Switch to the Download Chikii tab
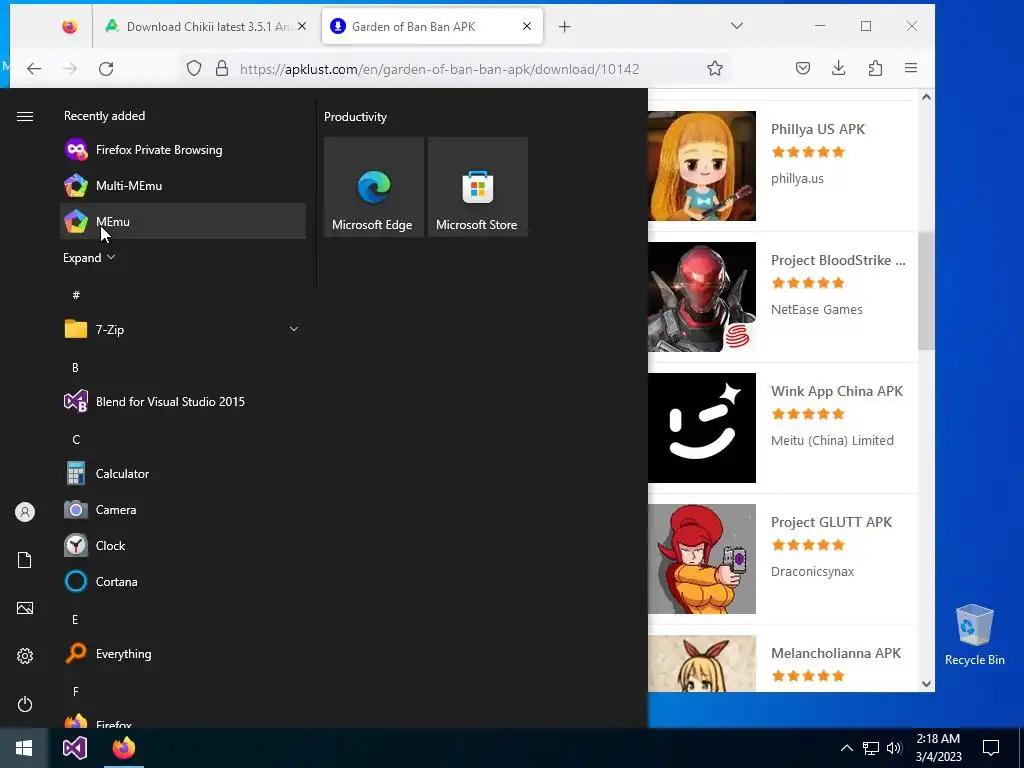 pos(204,26)
